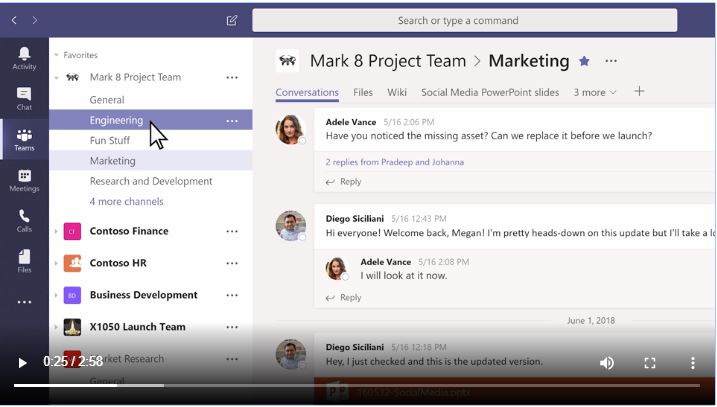Open the Files sidebar icon

click(24, 261)
